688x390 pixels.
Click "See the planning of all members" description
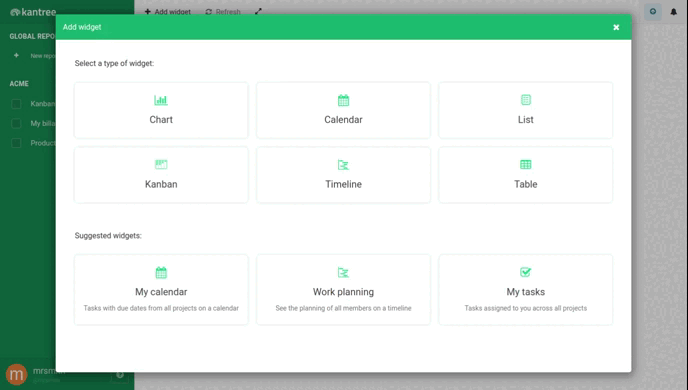(343, 308)
